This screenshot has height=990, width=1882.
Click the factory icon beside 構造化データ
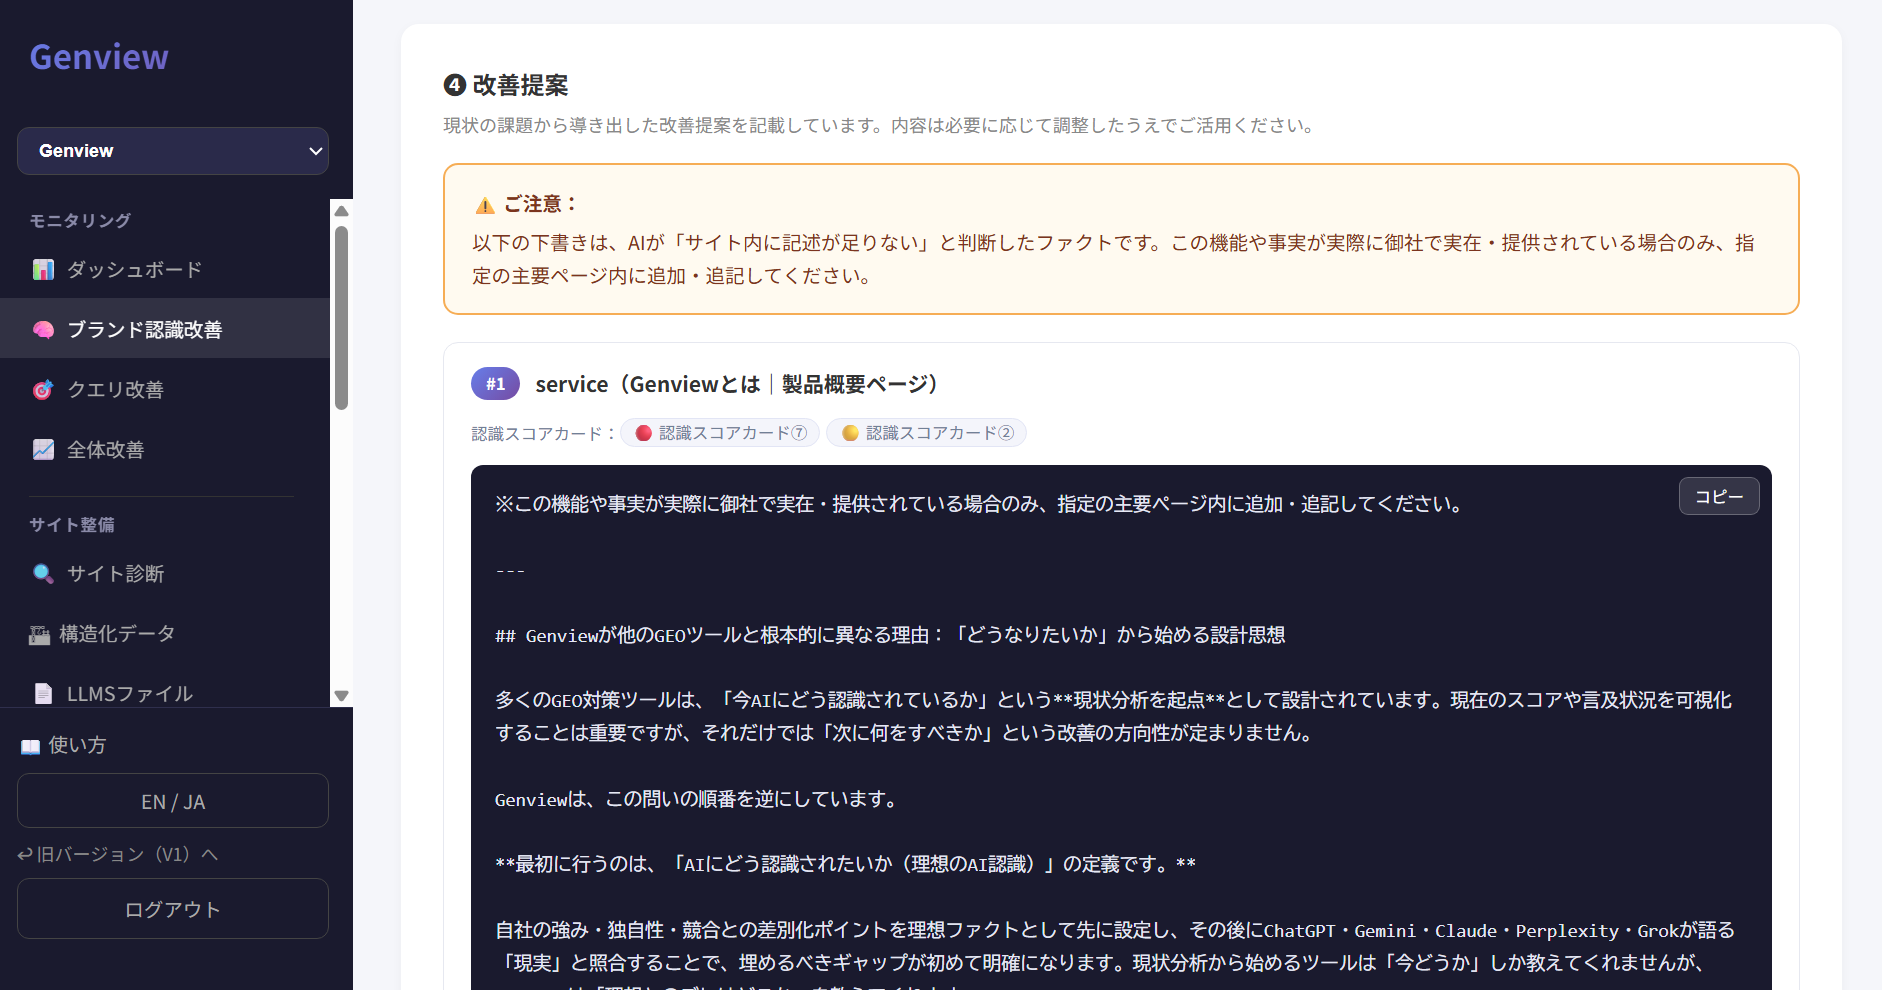point(39,634)
